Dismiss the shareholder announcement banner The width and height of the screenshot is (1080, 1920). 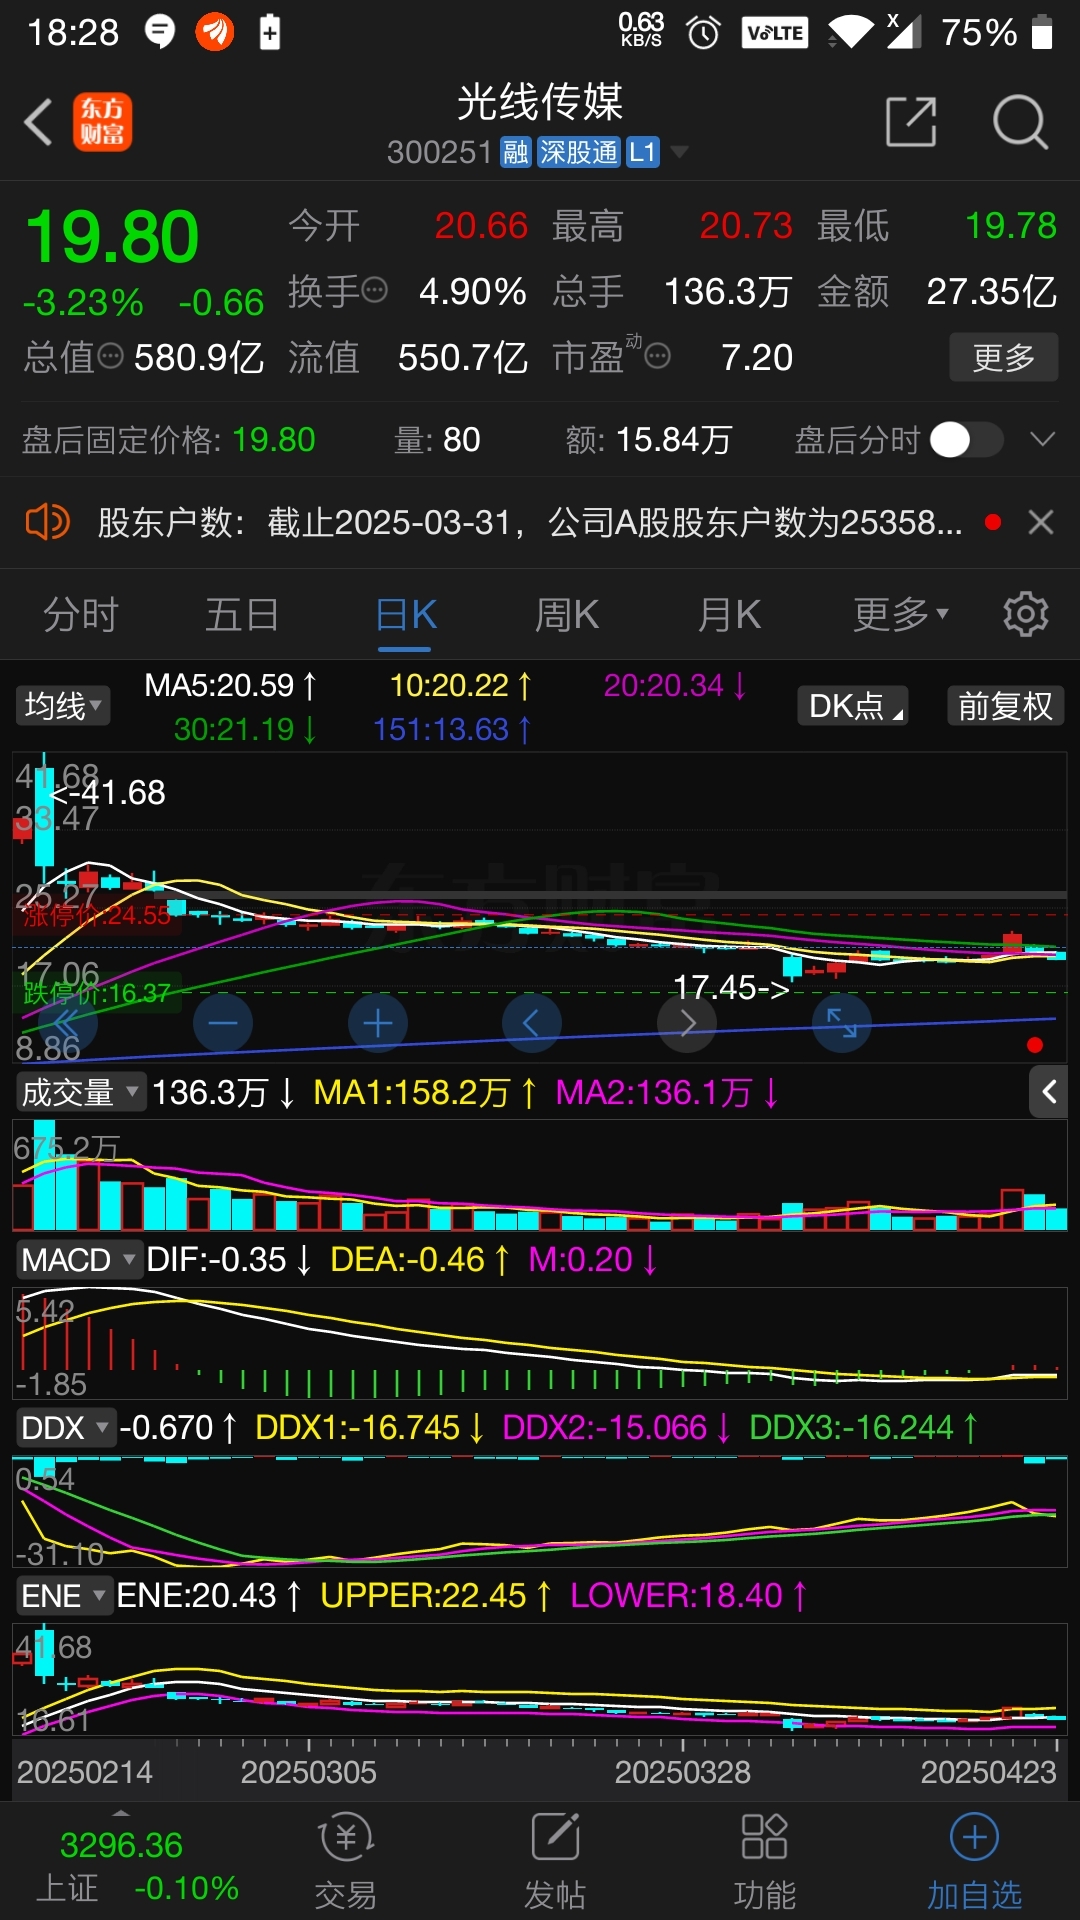1041,522
